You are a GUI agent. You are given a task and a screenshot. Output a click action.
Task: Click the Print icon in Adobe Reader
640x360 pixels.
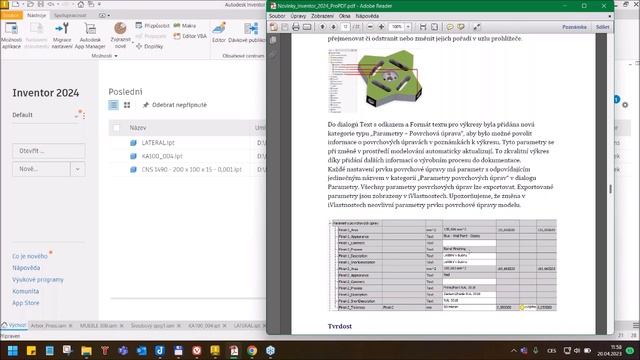[x=296, y=27]
